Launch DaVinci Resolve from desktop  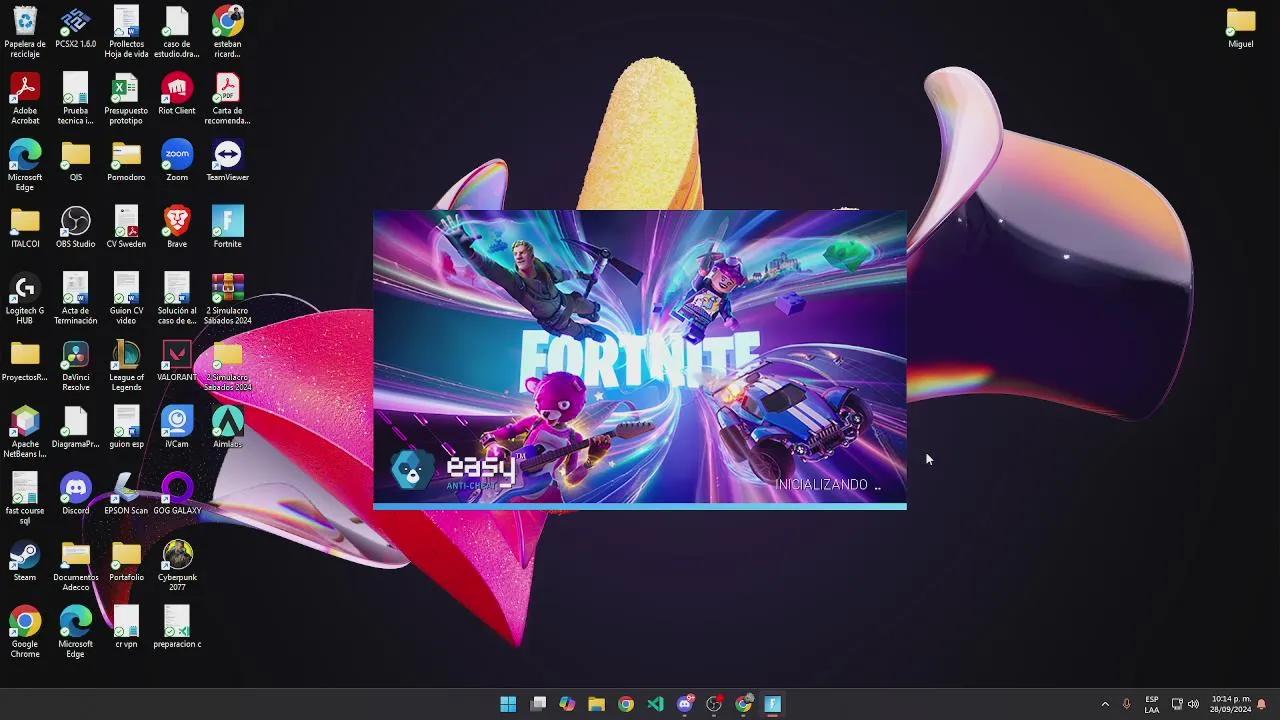pyautogui.click(x=76, y=366)
